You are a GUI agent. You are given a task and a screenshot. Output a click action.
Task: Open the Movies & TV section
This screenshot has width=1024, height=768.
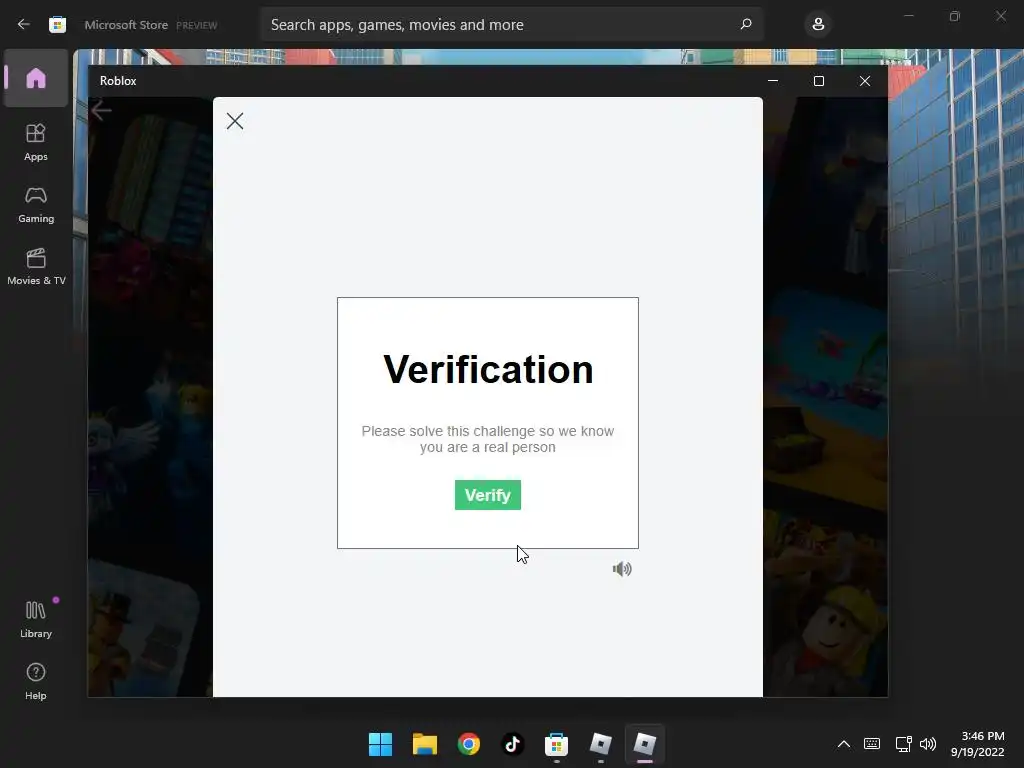pyautogui.click(x=36, y=267)
